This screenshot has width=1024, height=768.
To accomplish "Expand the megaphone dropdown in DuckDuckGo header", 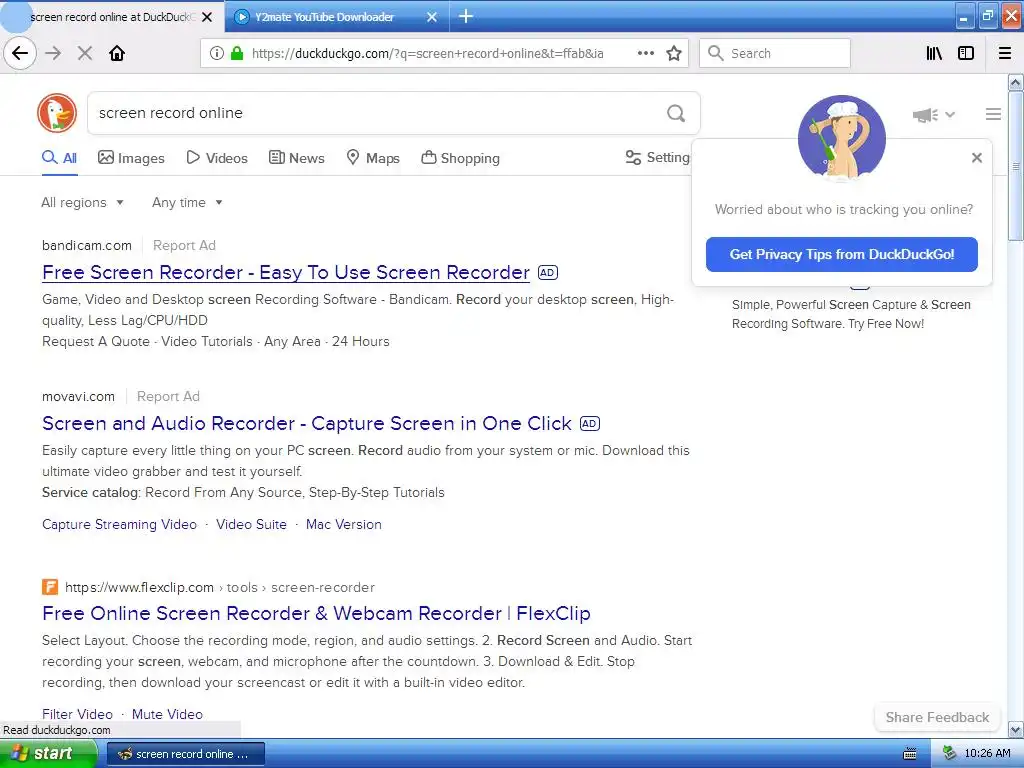I will [934, 115].
